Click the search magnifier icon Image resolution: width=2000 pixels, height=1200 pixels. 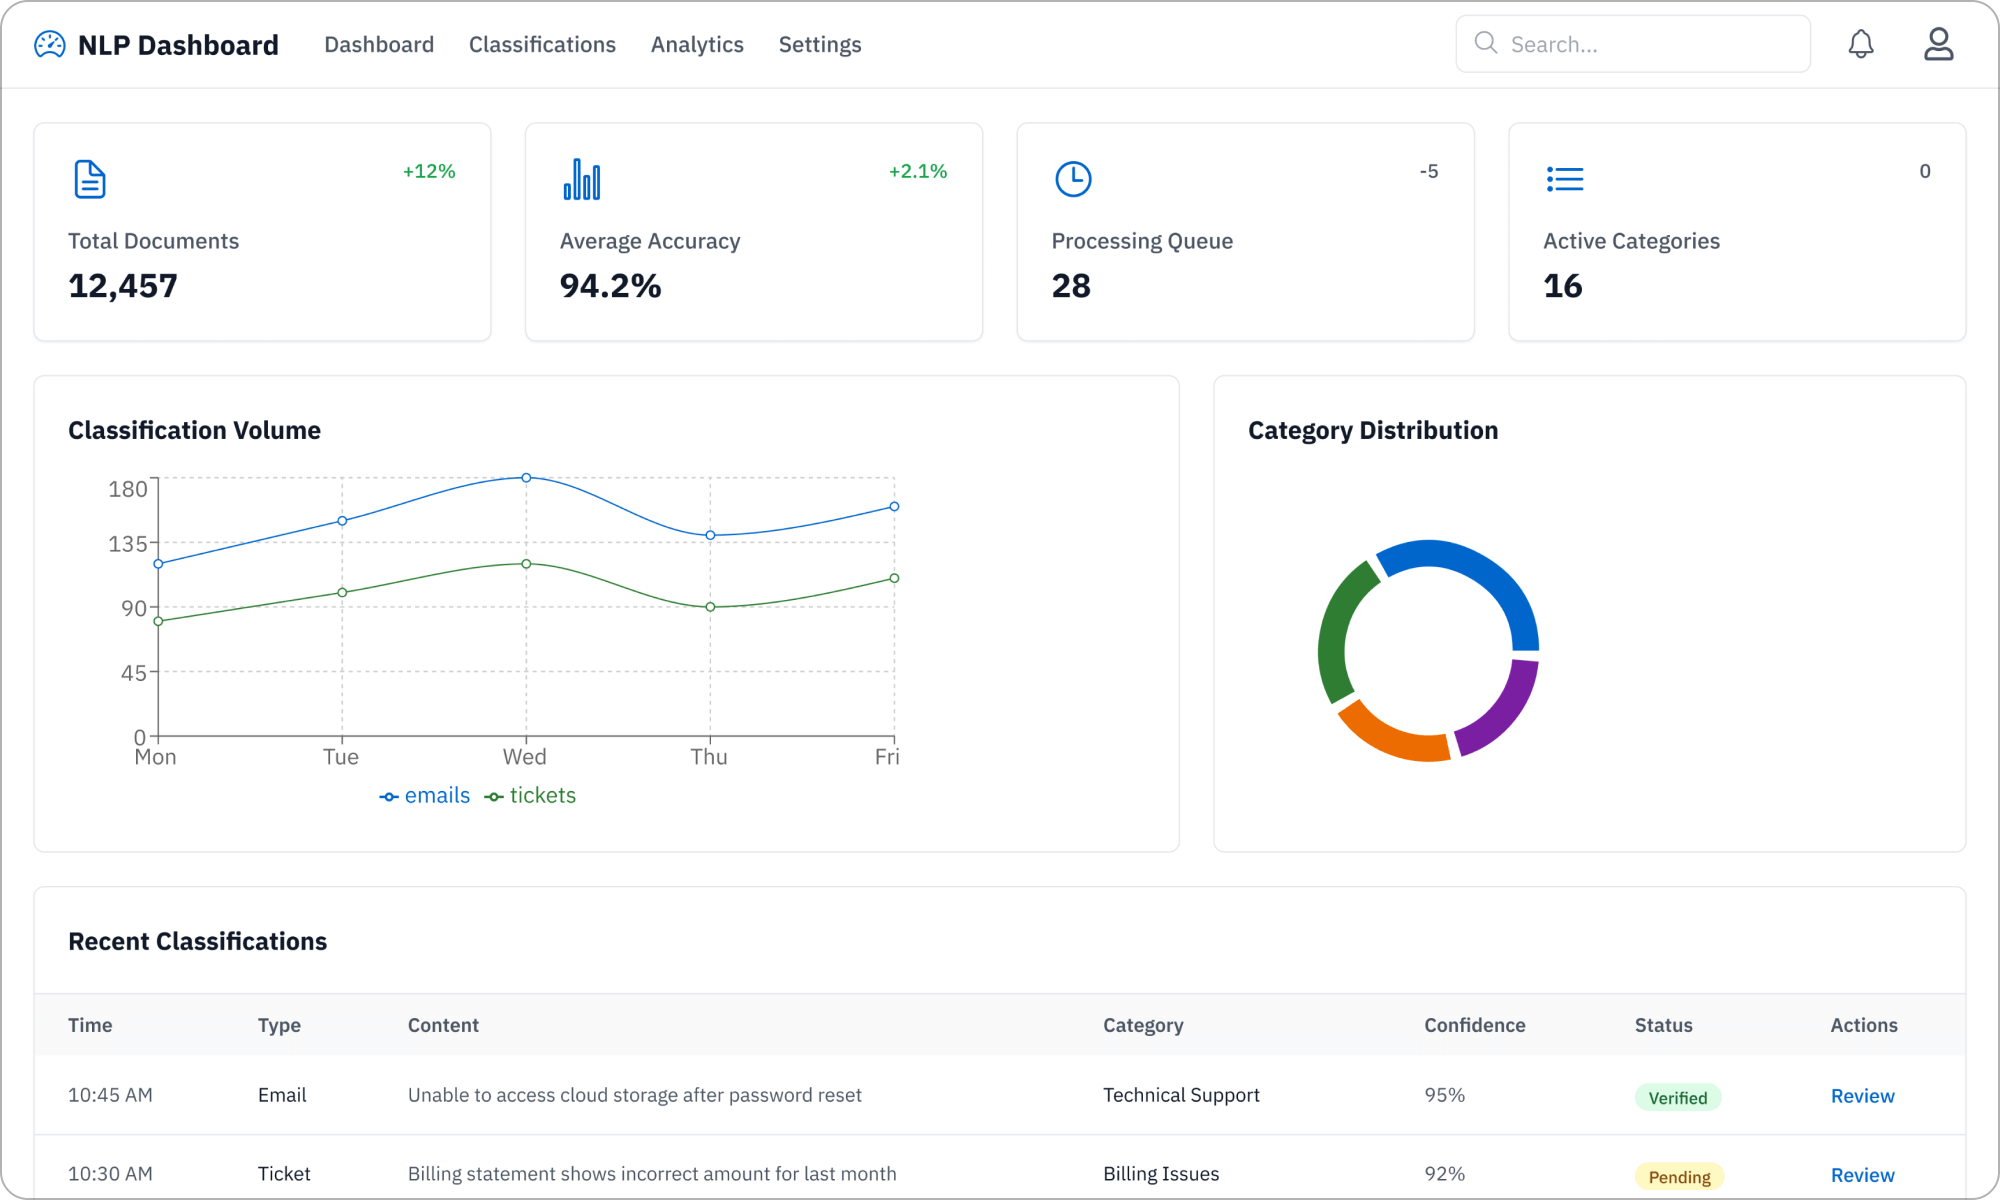pyautogui.click(x=1486, y=43)
